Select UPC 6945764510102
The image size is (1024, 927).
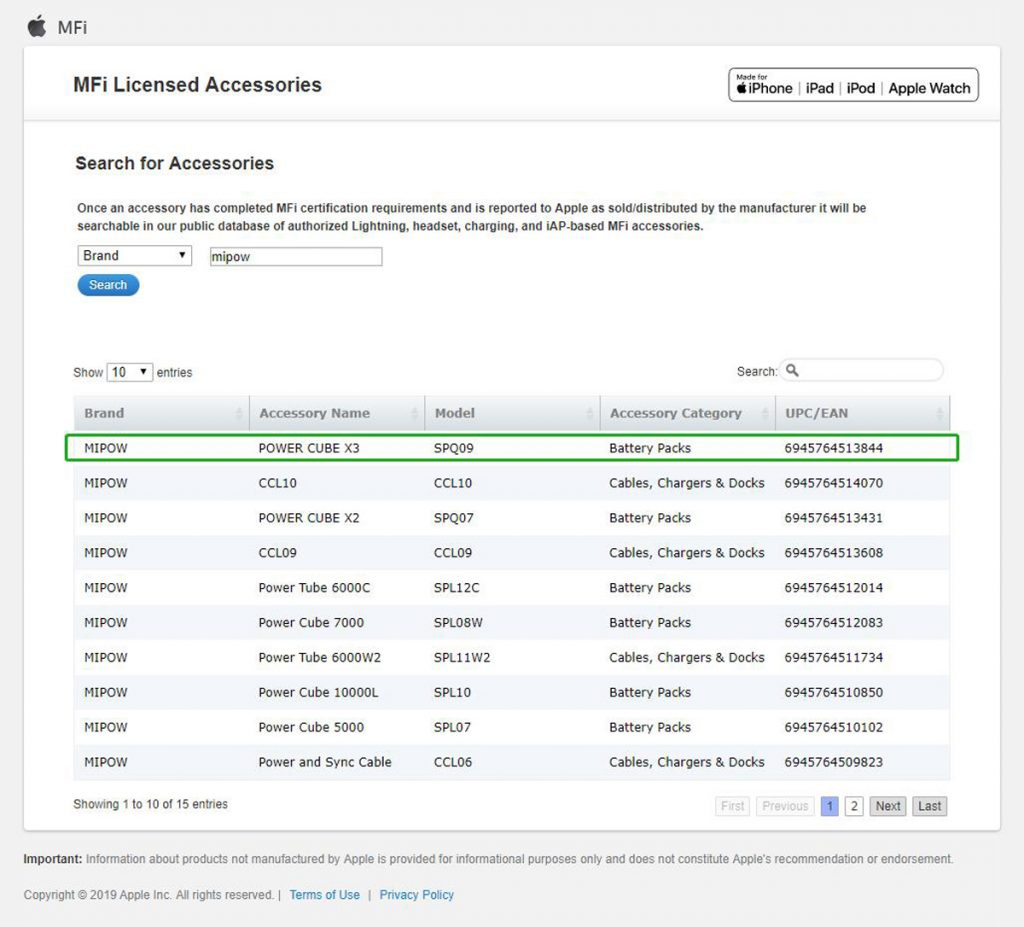[833, 728]
